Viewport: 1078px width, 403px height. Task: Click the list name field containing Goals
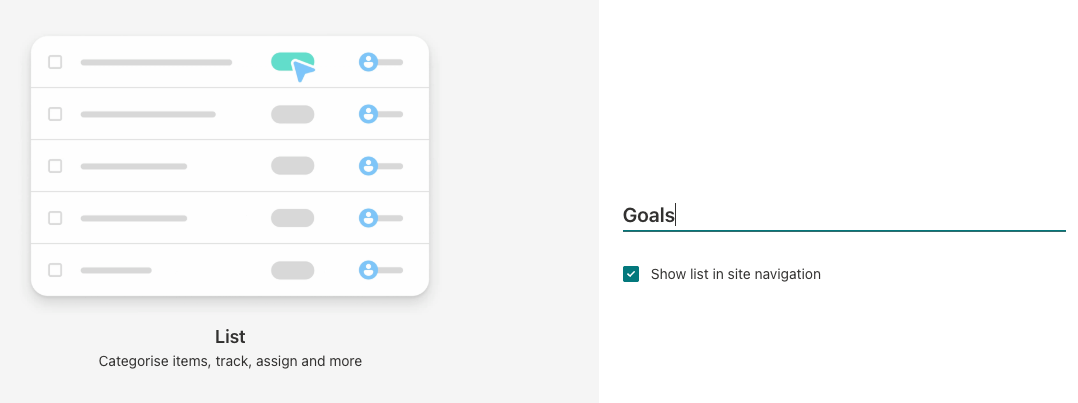click(844, 216)
